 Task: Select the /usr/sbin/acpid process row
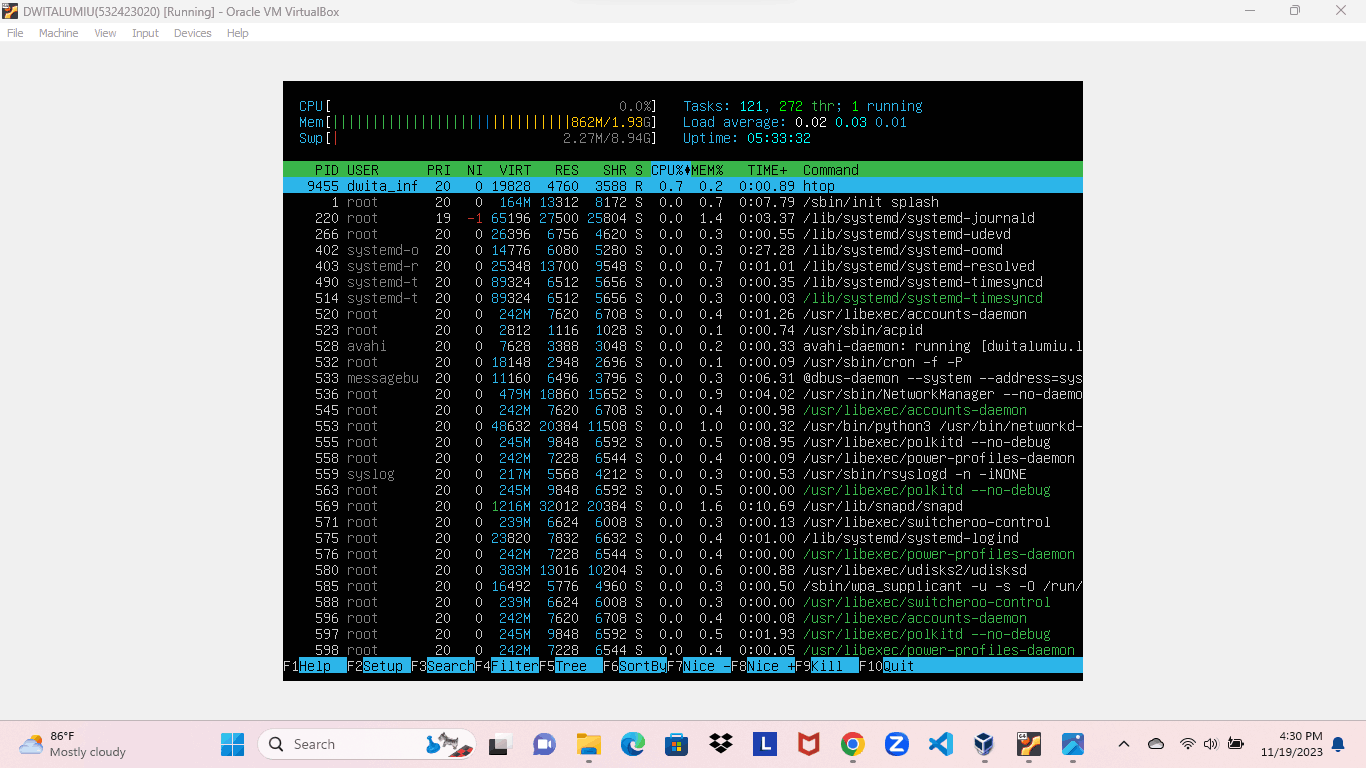click(683, 330)
